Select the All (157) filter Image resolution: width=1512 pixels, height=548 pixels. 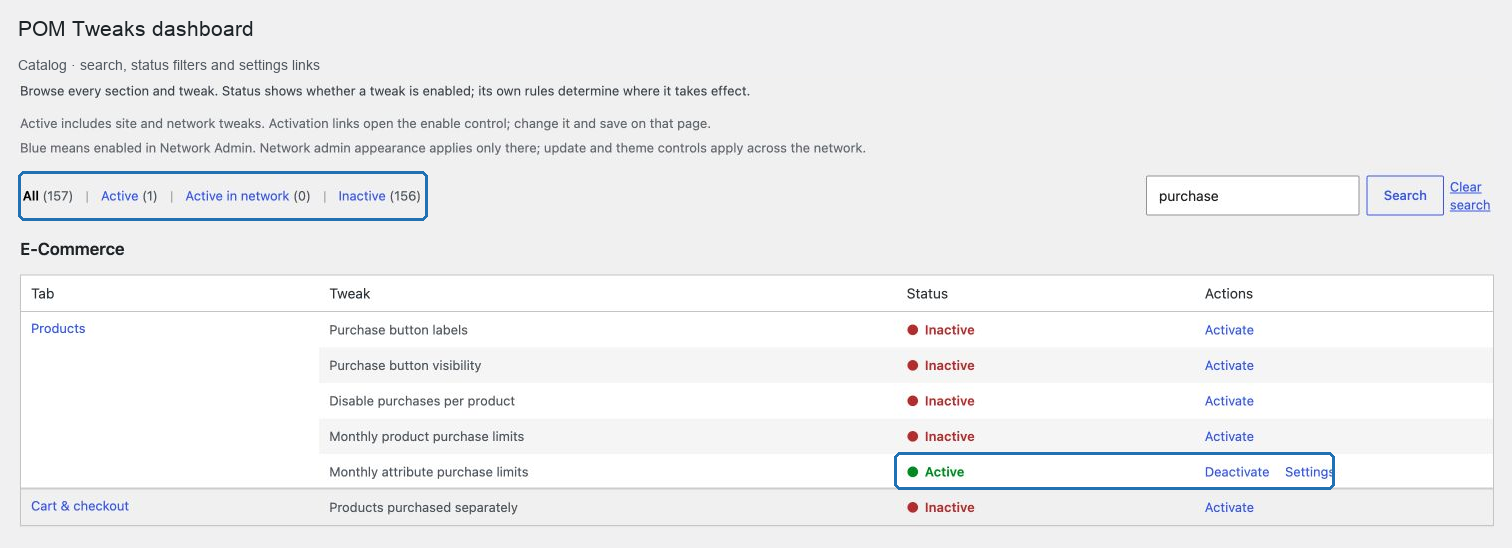[x=48, y=196]
